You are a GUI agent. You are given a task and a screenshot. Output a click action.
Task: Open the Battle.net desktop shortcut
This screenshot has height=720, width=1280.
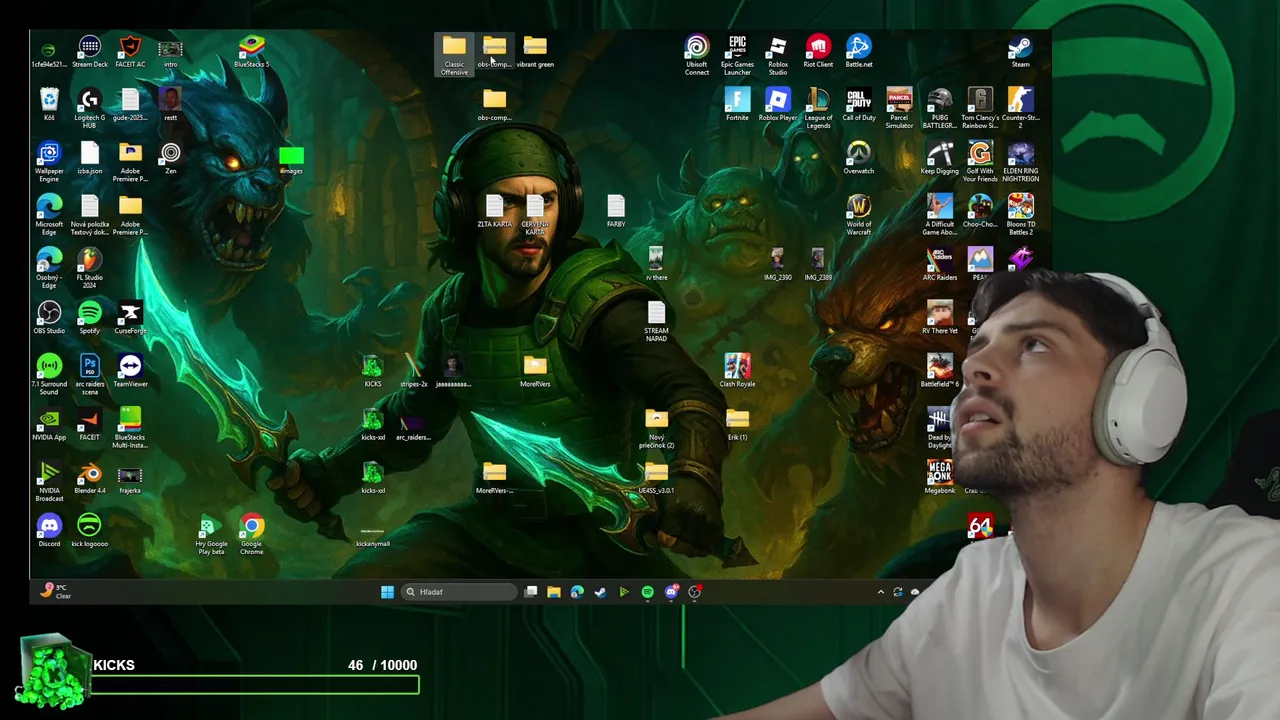859,52
